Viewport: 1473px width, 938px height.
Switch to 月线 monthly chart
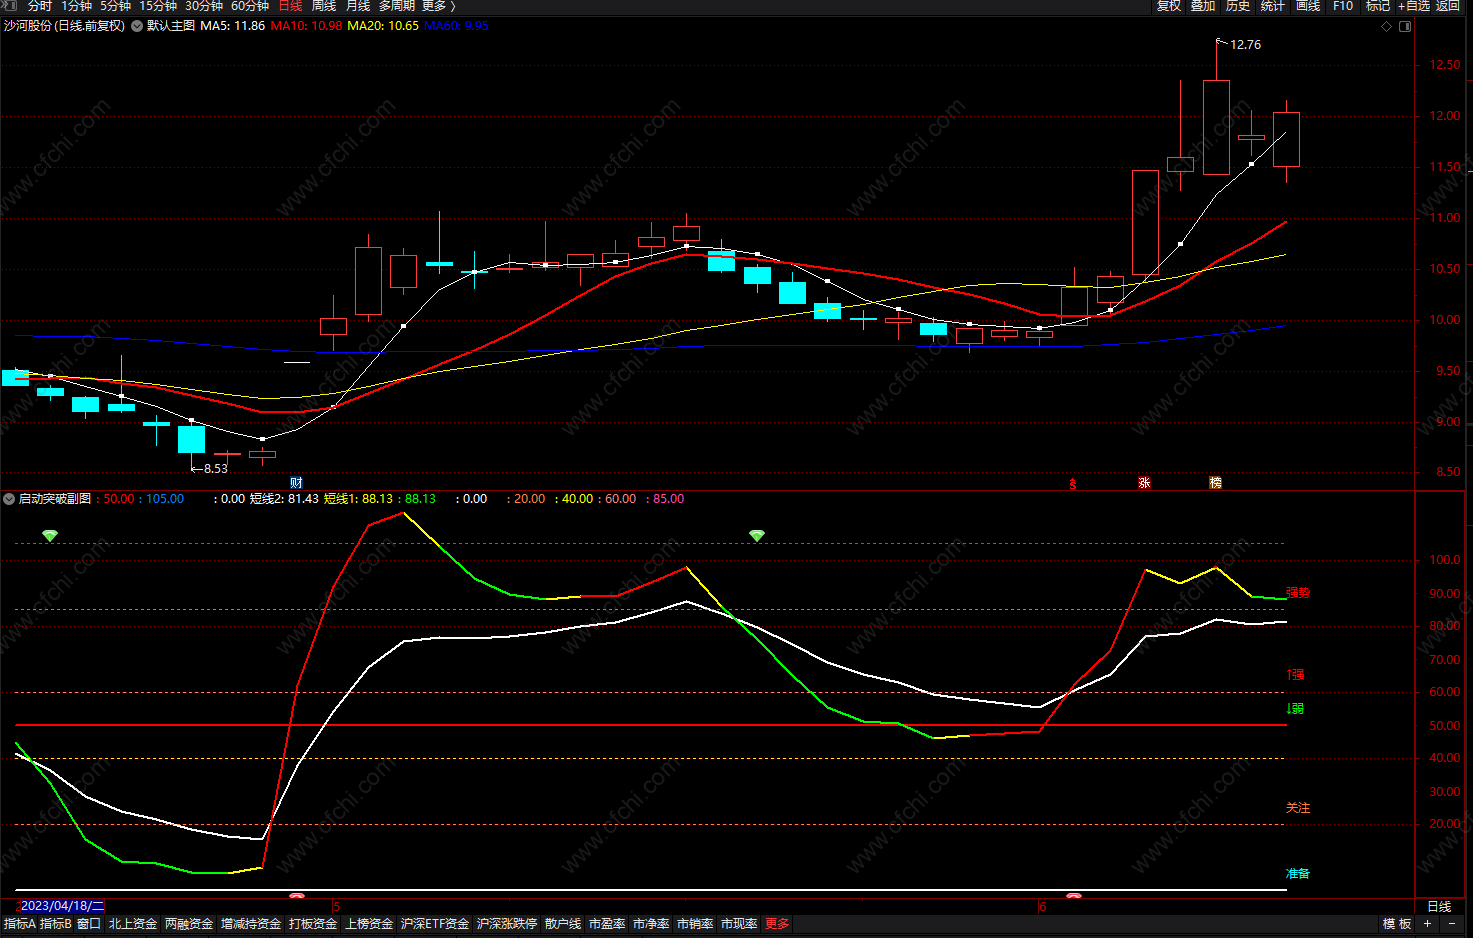(358, 6)
